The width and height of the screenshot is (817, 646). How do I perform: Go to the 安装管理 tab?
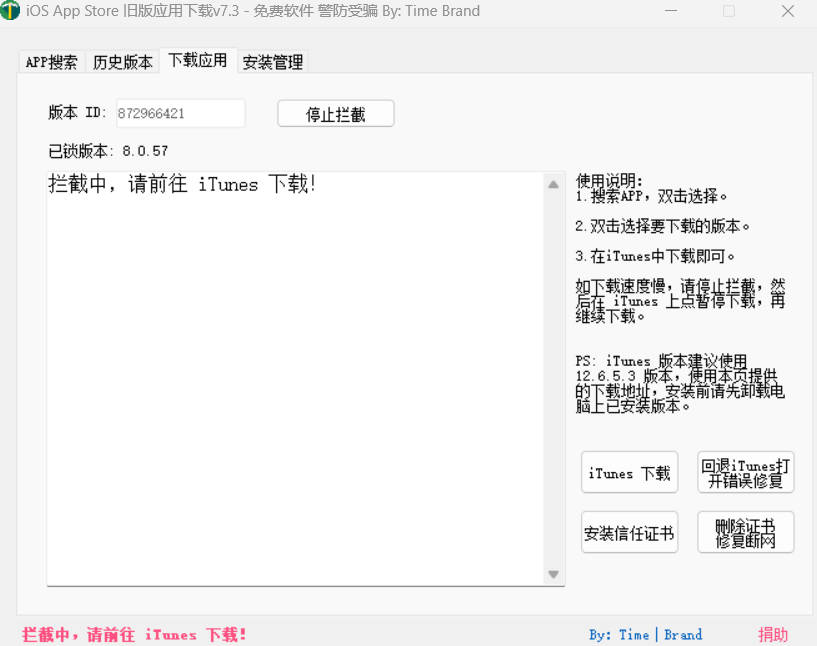coord(273,62)
